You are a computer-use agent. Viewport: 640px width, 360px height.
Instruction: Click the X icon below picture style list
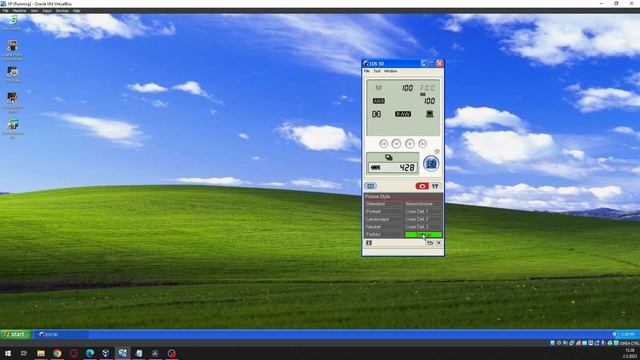pyautogui.click(x=439, y=243)
